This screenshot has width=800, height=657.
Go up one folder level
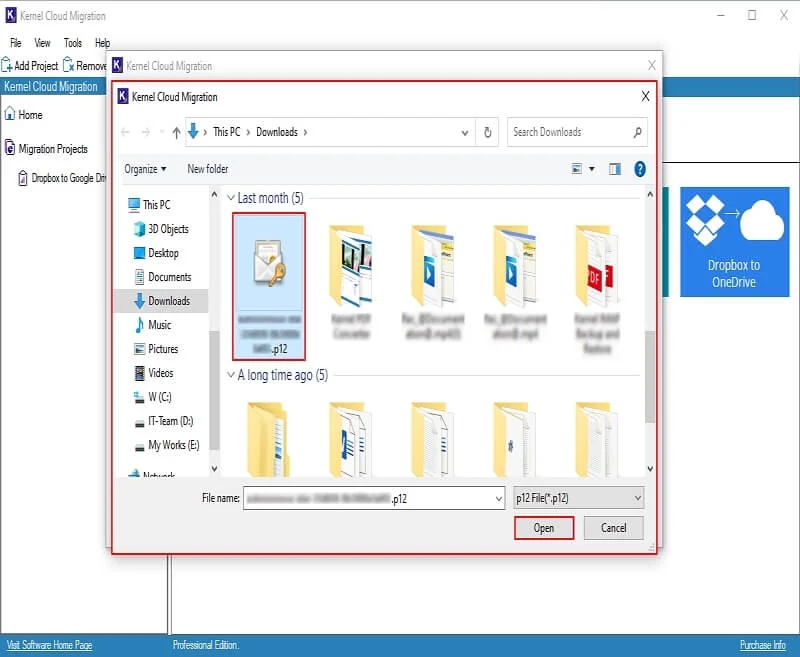pos(177,133)
